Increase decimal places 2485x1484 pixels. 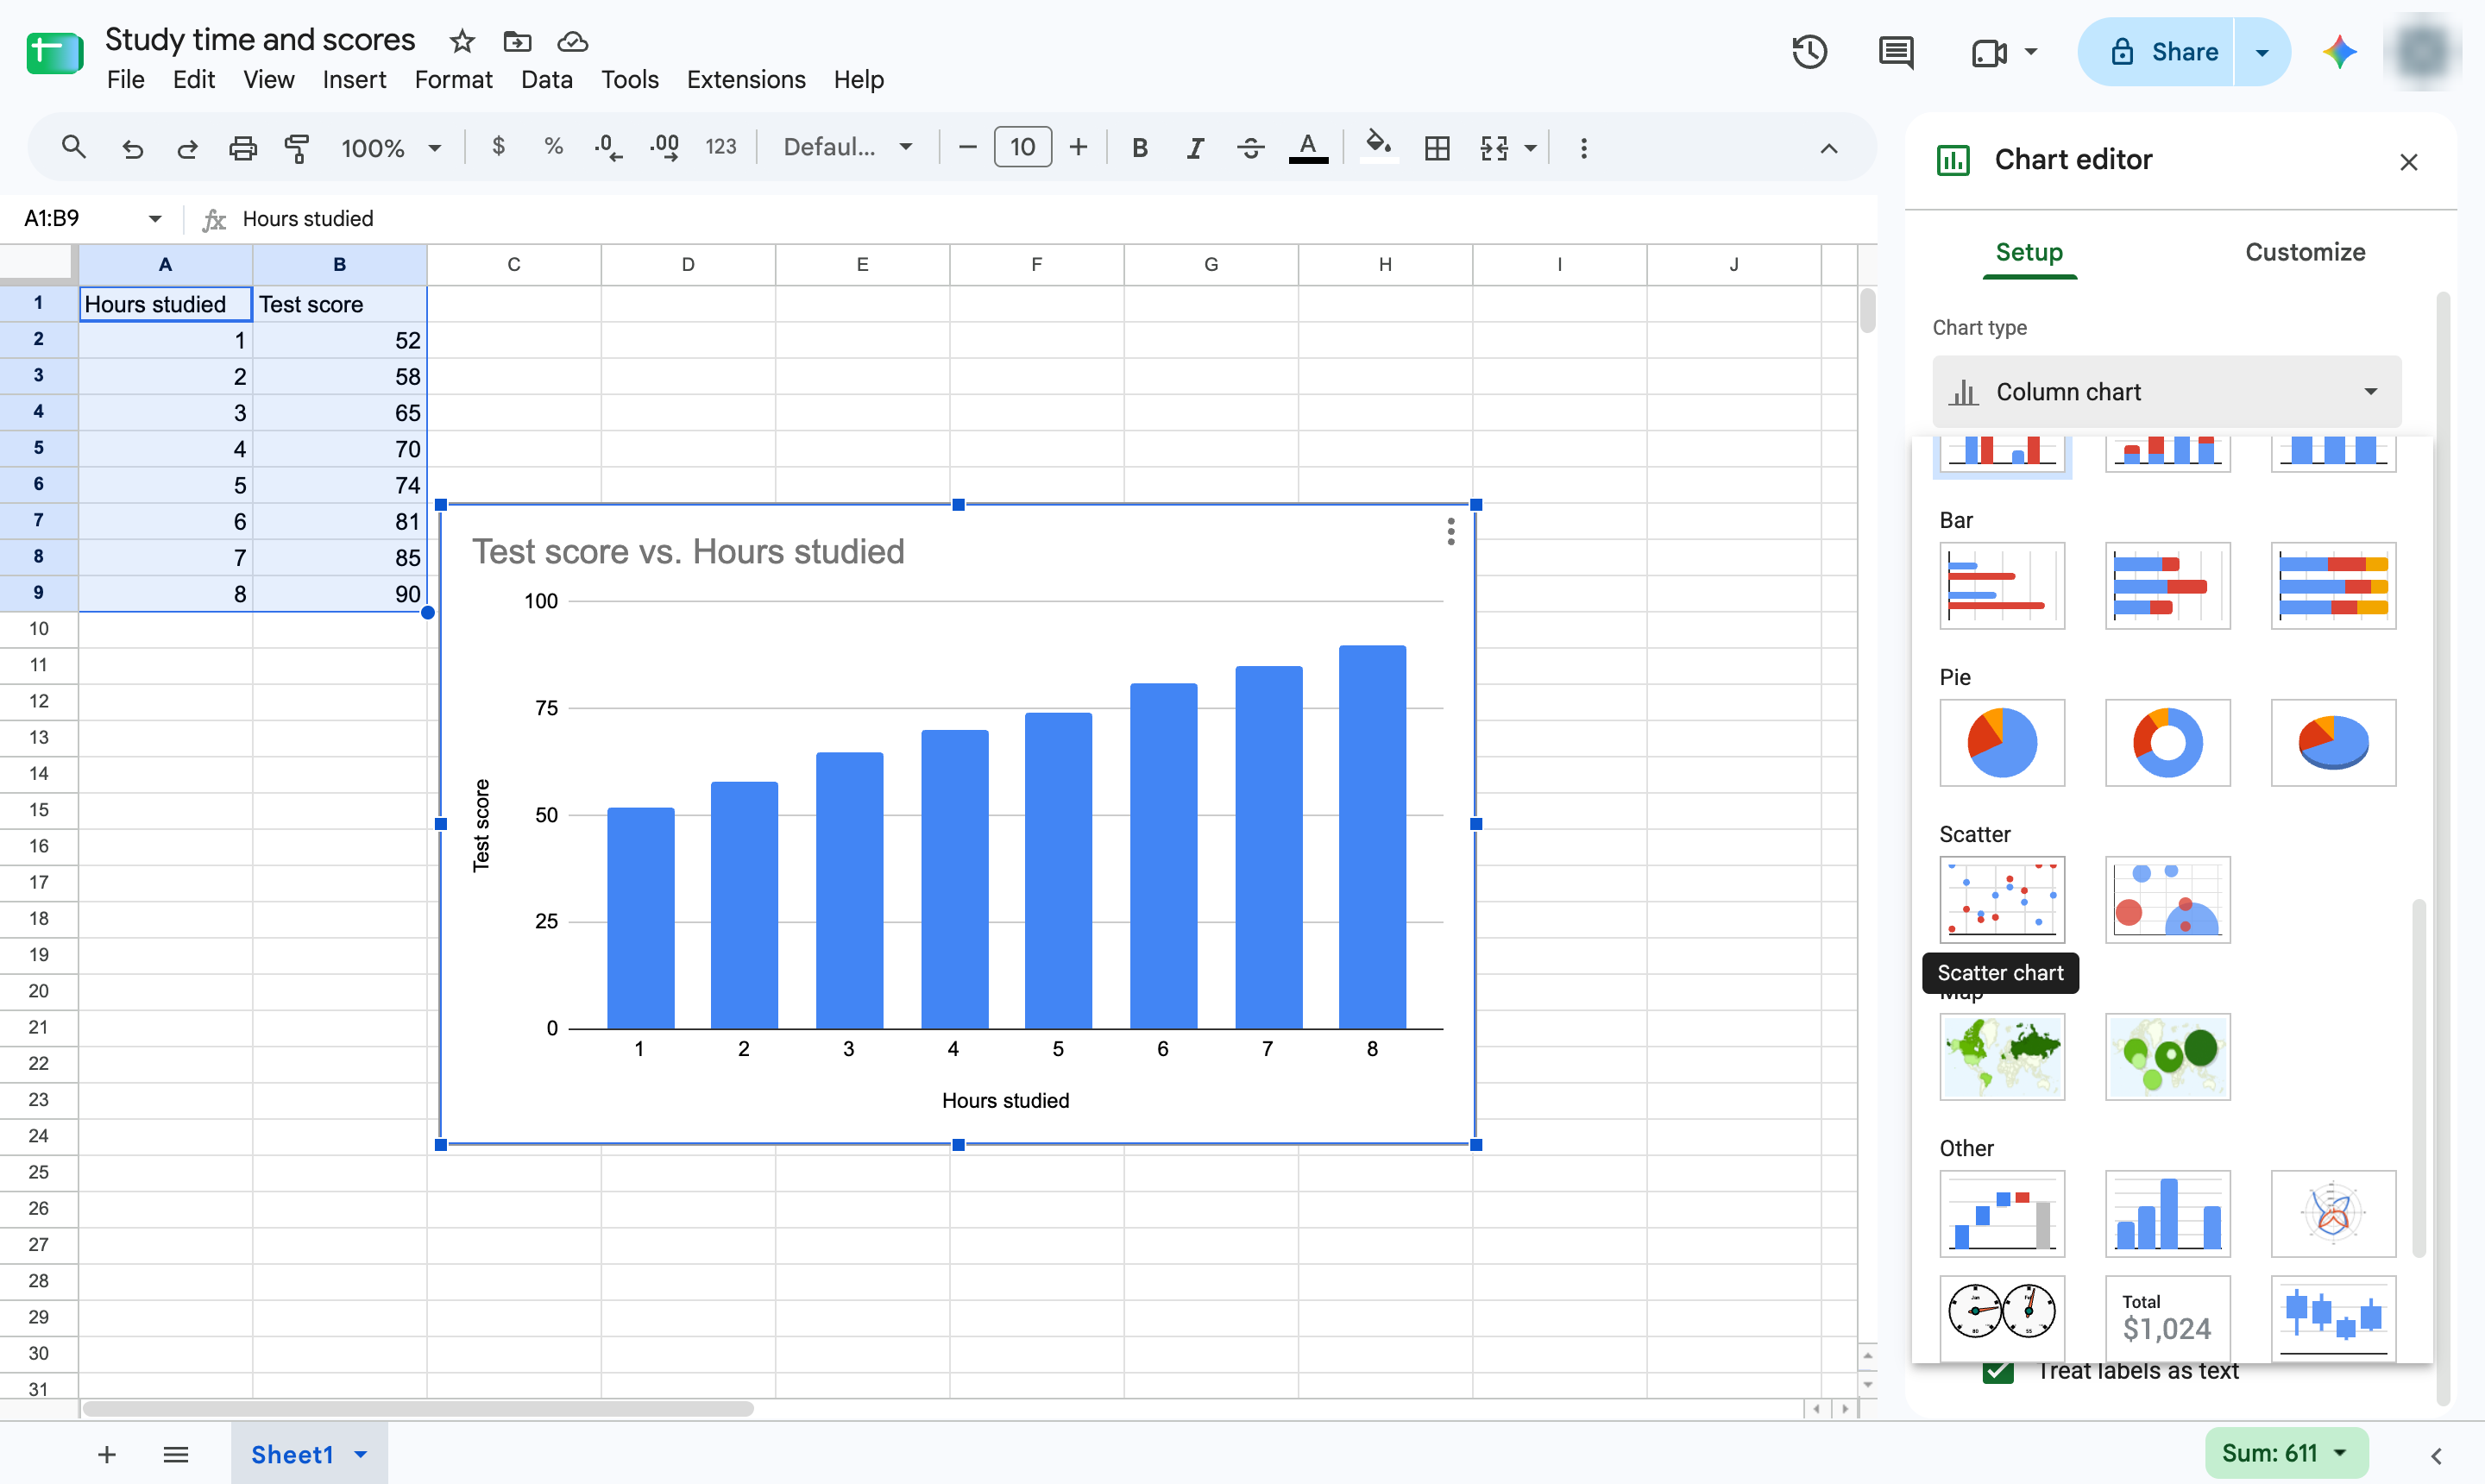pyautogui.click(x=664, y=148)
